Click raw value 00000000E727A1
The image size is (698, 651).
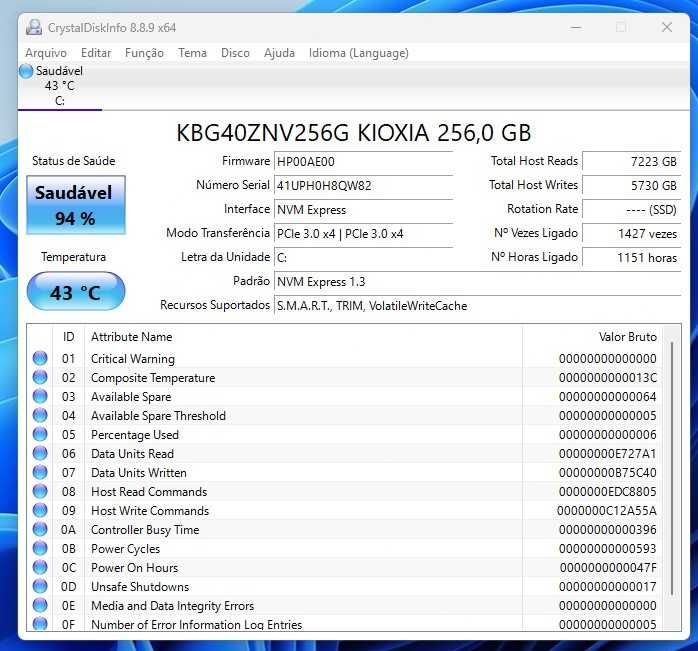pos(608,454)
